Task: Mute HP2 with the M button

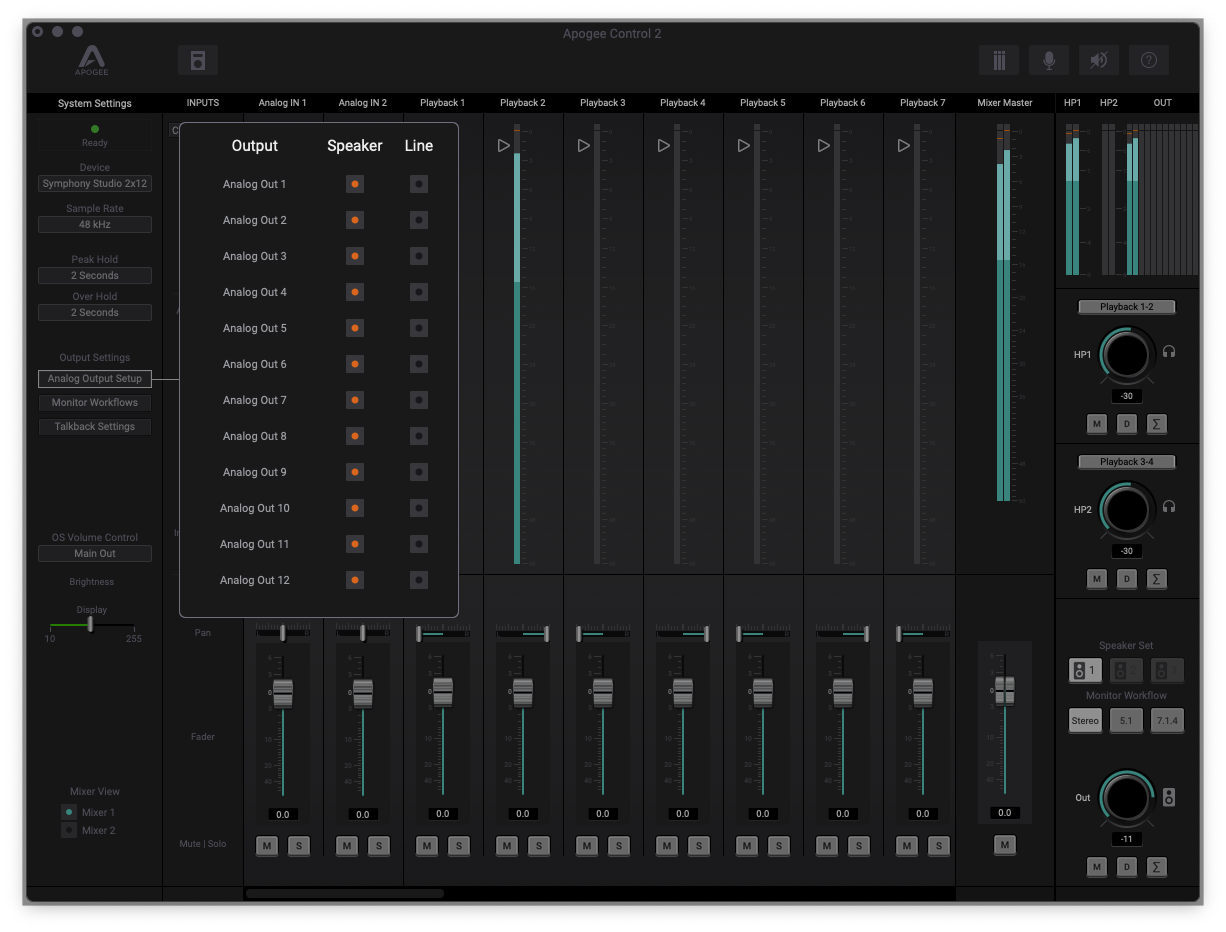Action: [1097, 579]
